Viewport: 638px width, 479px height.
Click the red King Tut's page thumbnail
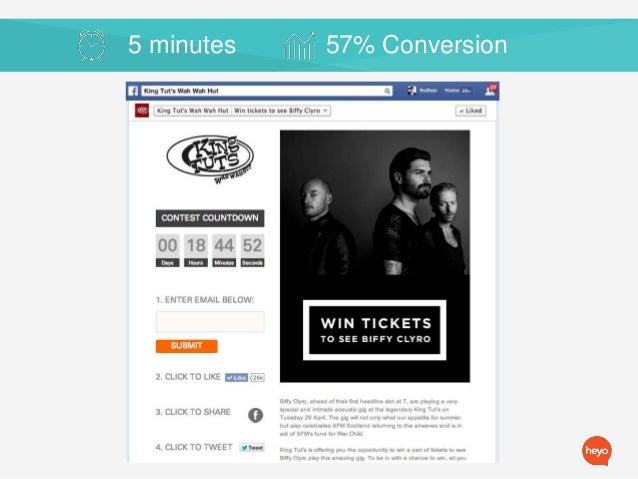click(142, 110)
